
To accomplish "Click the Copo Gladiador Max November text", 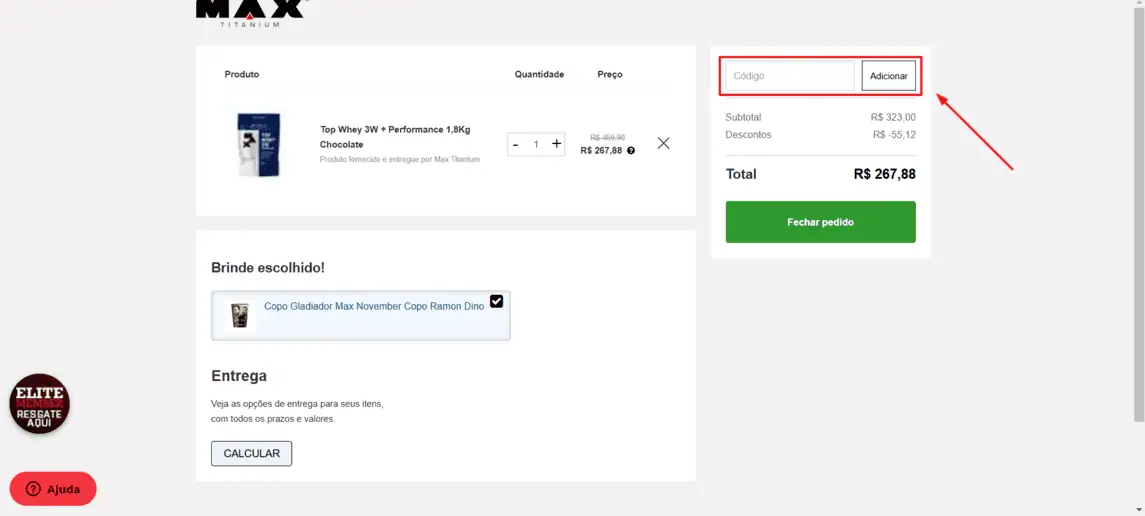I will (x=374, y=307).
